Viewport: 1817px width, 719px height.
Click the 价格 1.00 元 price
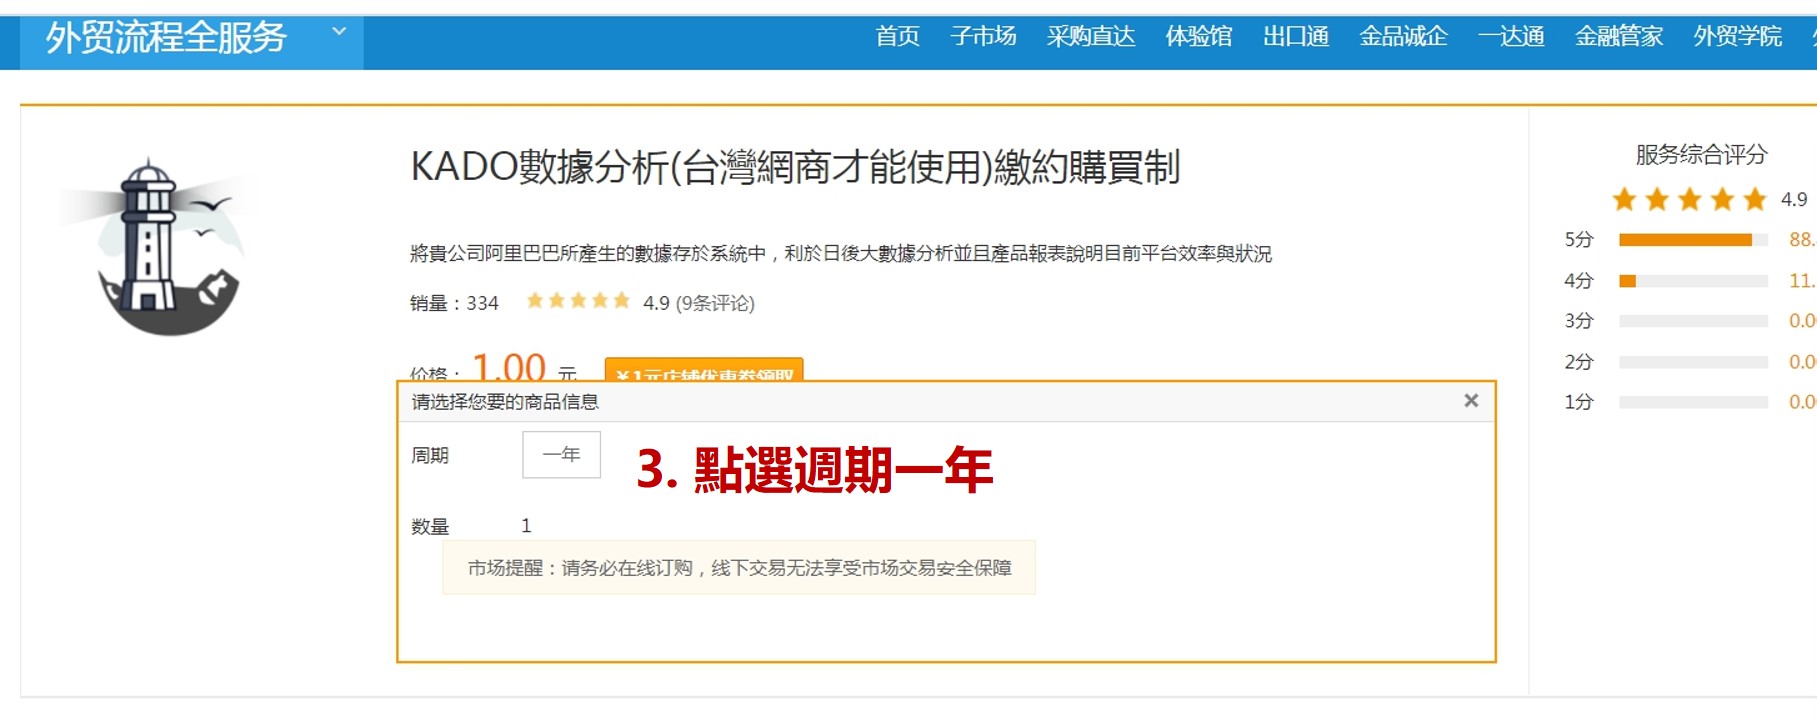(x=494, y=366)
